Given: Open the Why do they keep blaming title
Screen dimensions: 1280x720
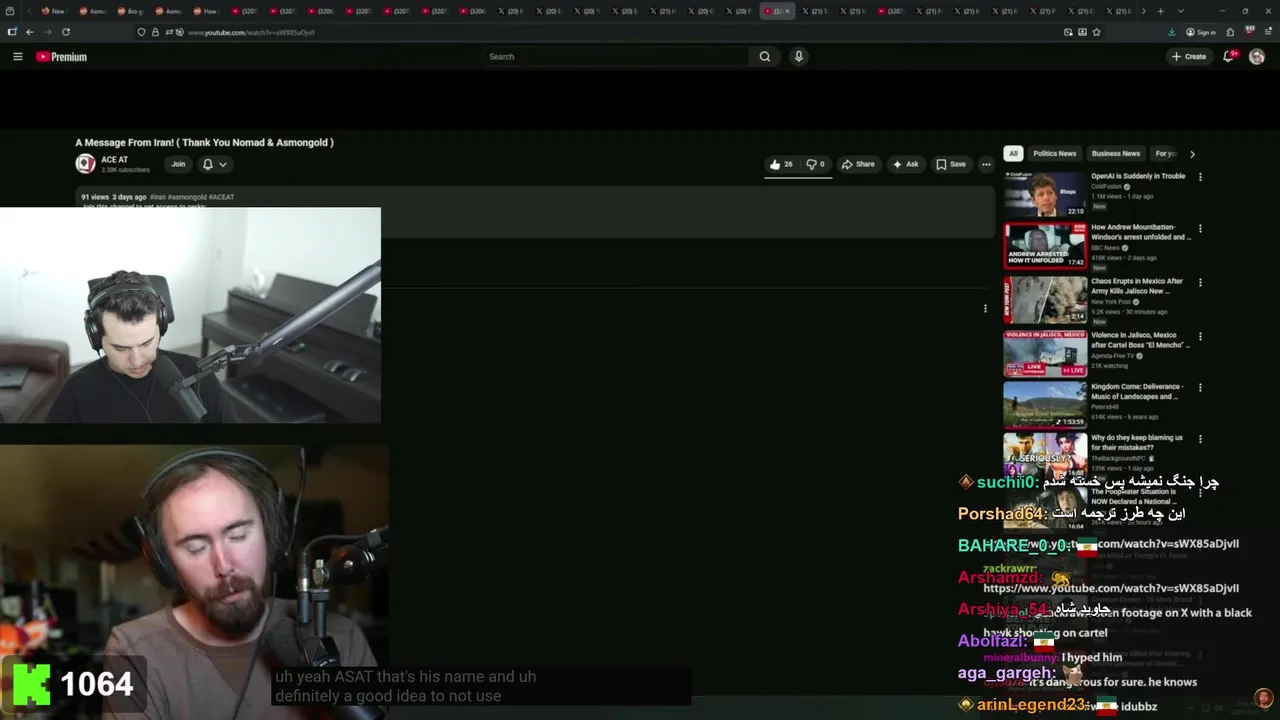Looking at the screenshot, I should (1137, 443).
